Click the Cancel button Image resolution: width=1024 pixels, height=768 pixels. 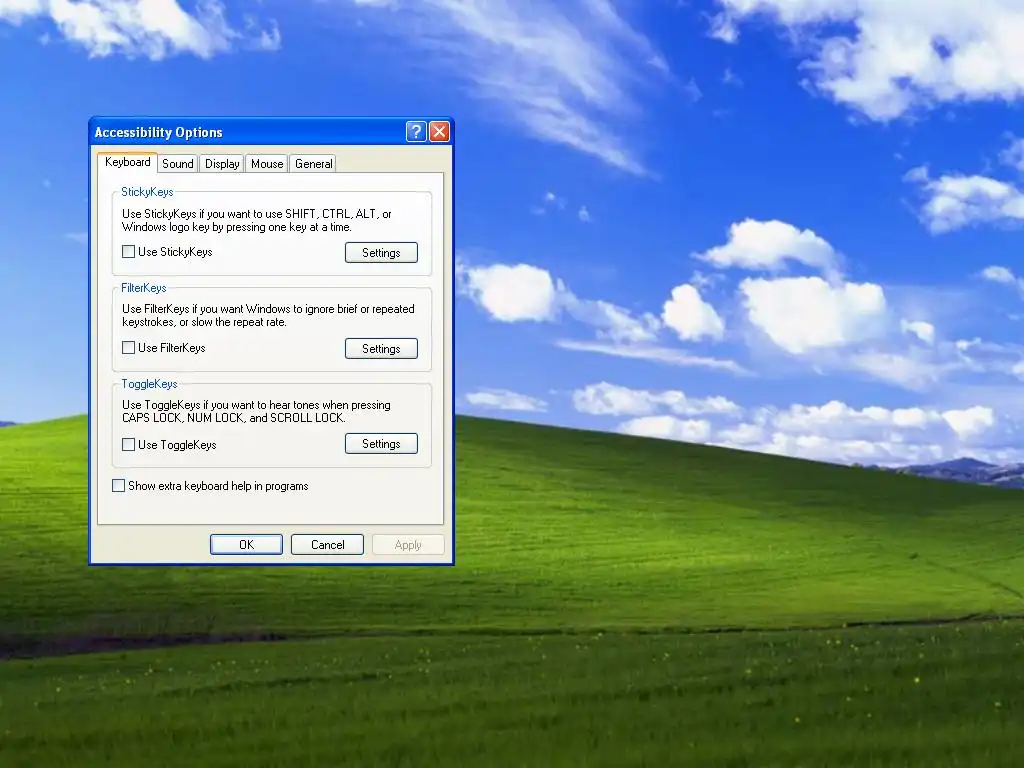(x=327, y=545)
